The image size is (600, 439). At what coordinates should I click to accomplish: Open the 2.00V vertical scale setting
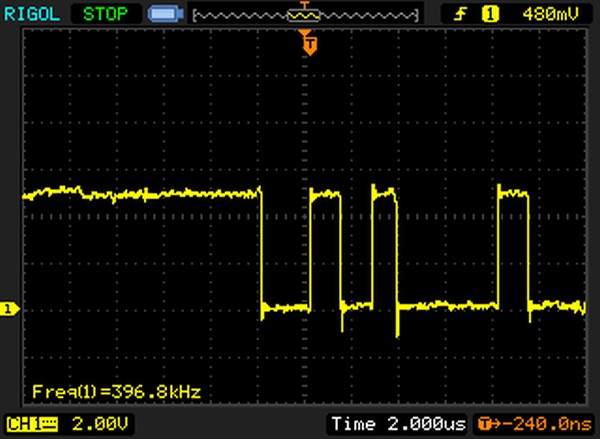click(x=98, y=424)
